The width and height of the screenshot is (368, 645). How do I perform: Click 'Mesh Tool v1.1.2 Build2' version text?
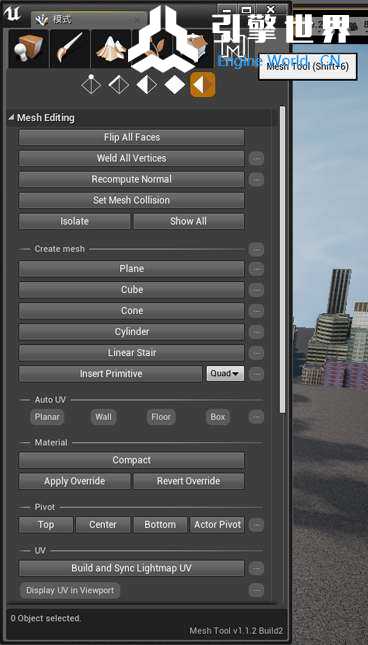[x=236, y=631]
